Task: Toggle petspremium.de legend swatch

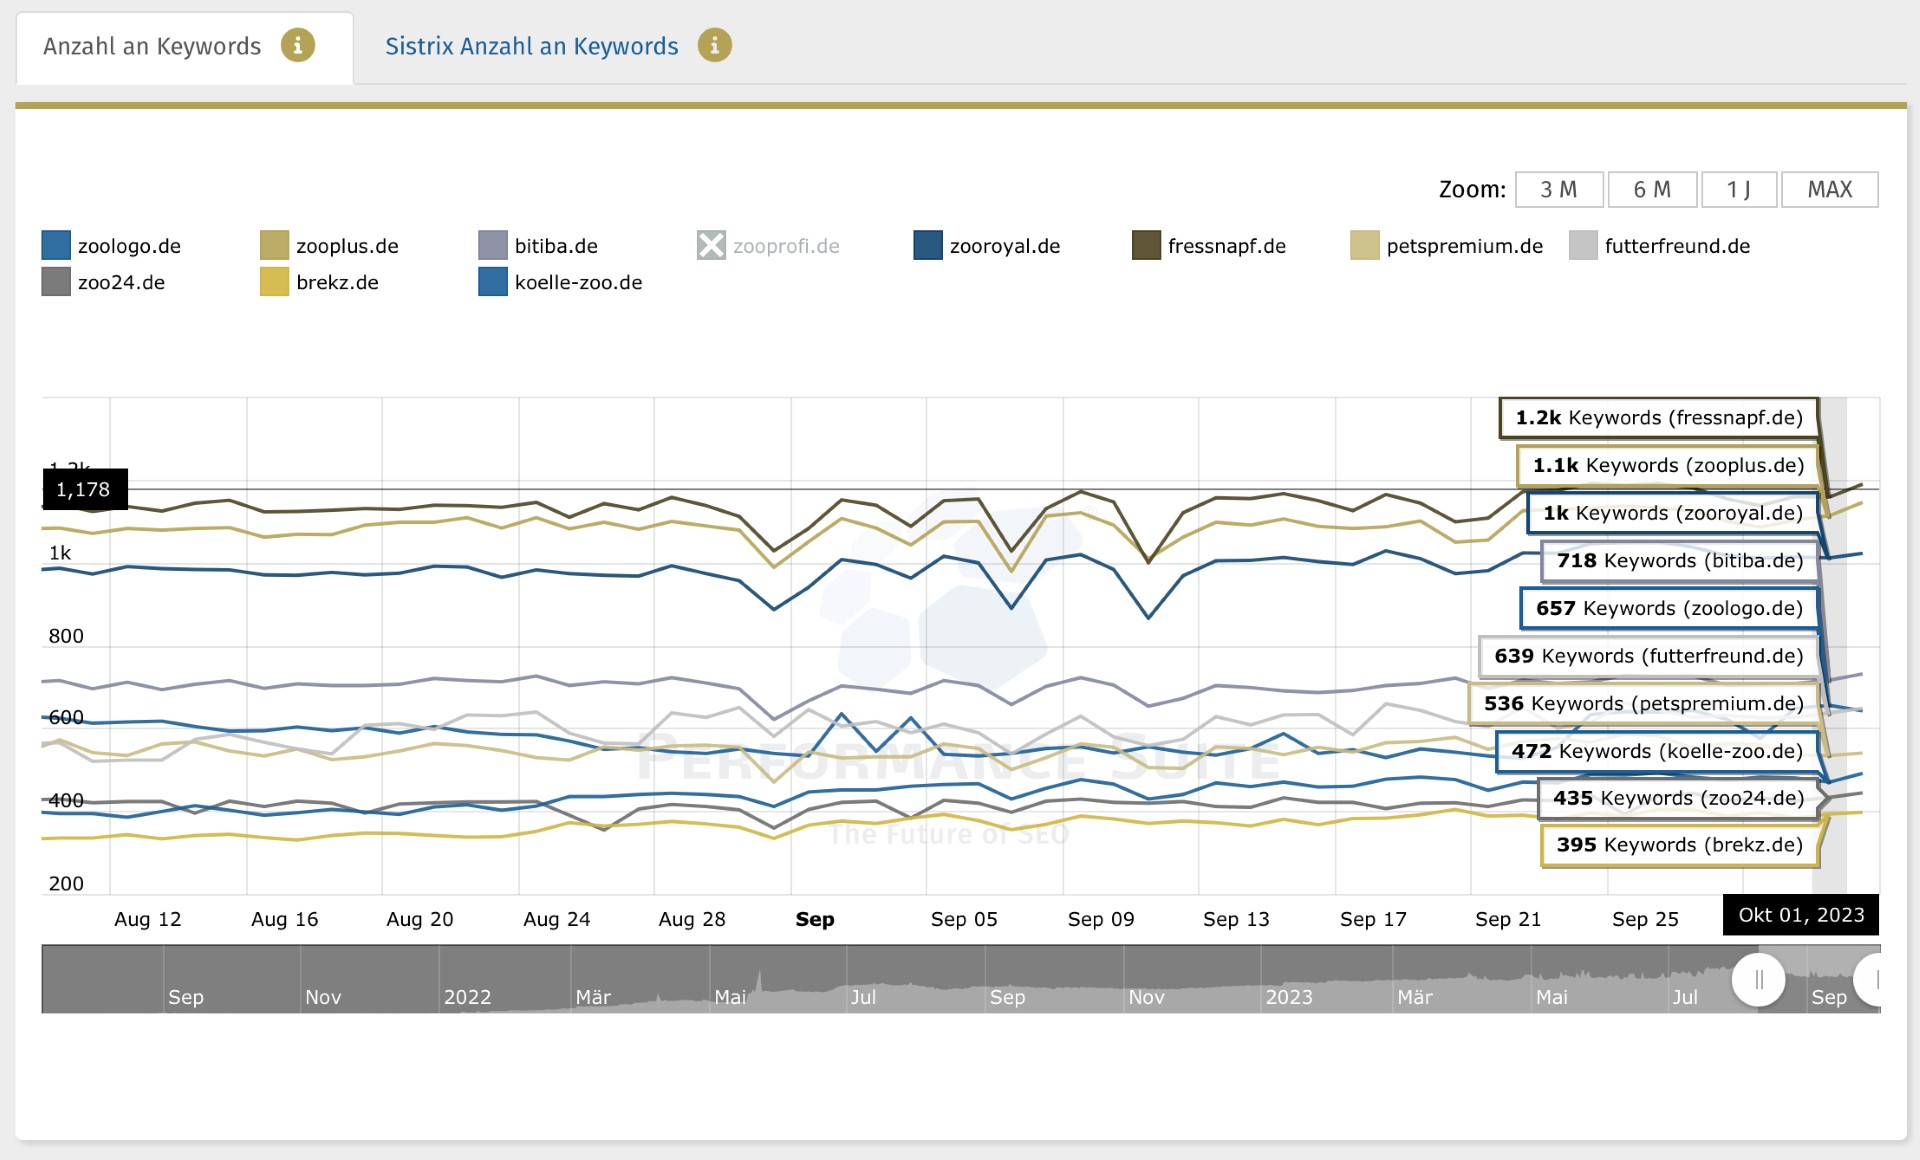Action: pos(1364,245)
